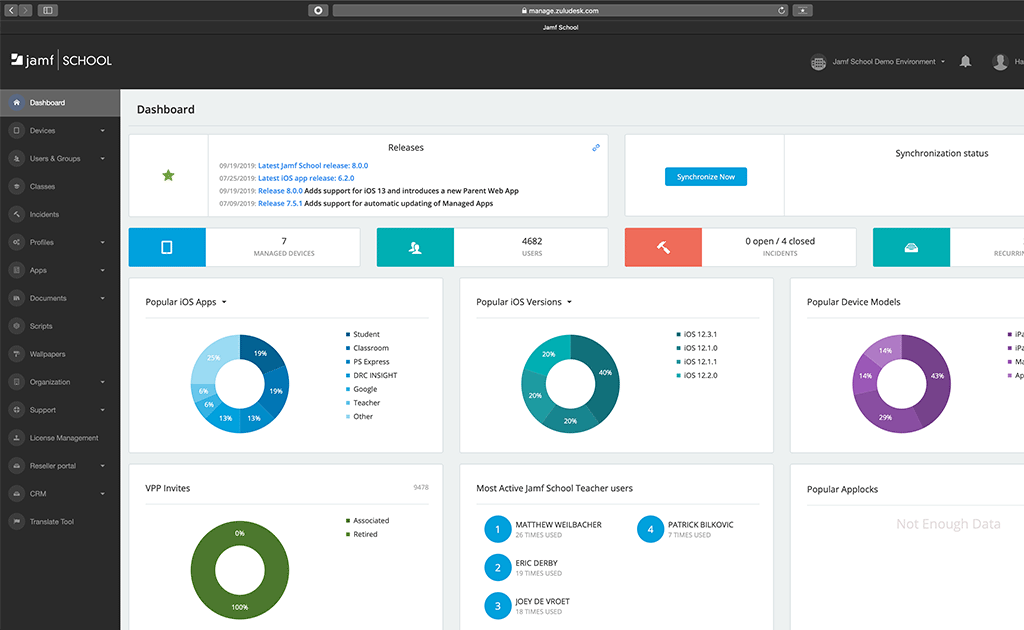Click Patrick Bilkovic rank 4 badge
Image resolution: width=1024 pixels, height=630 pixels.
pos(650,529)
